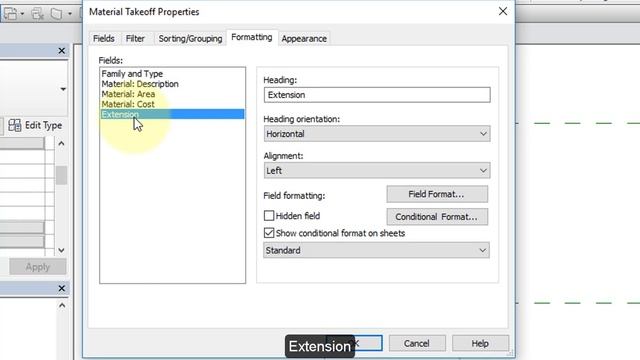Open the Heading orientation dropdown

coord(377,134)
